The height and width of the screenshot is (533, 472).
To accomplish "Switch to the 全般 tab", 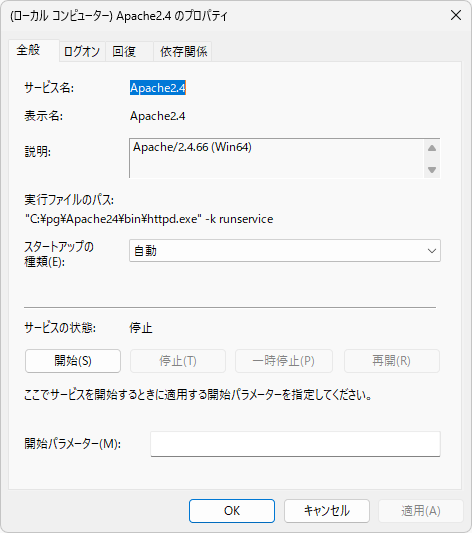I will click(34, 50).
